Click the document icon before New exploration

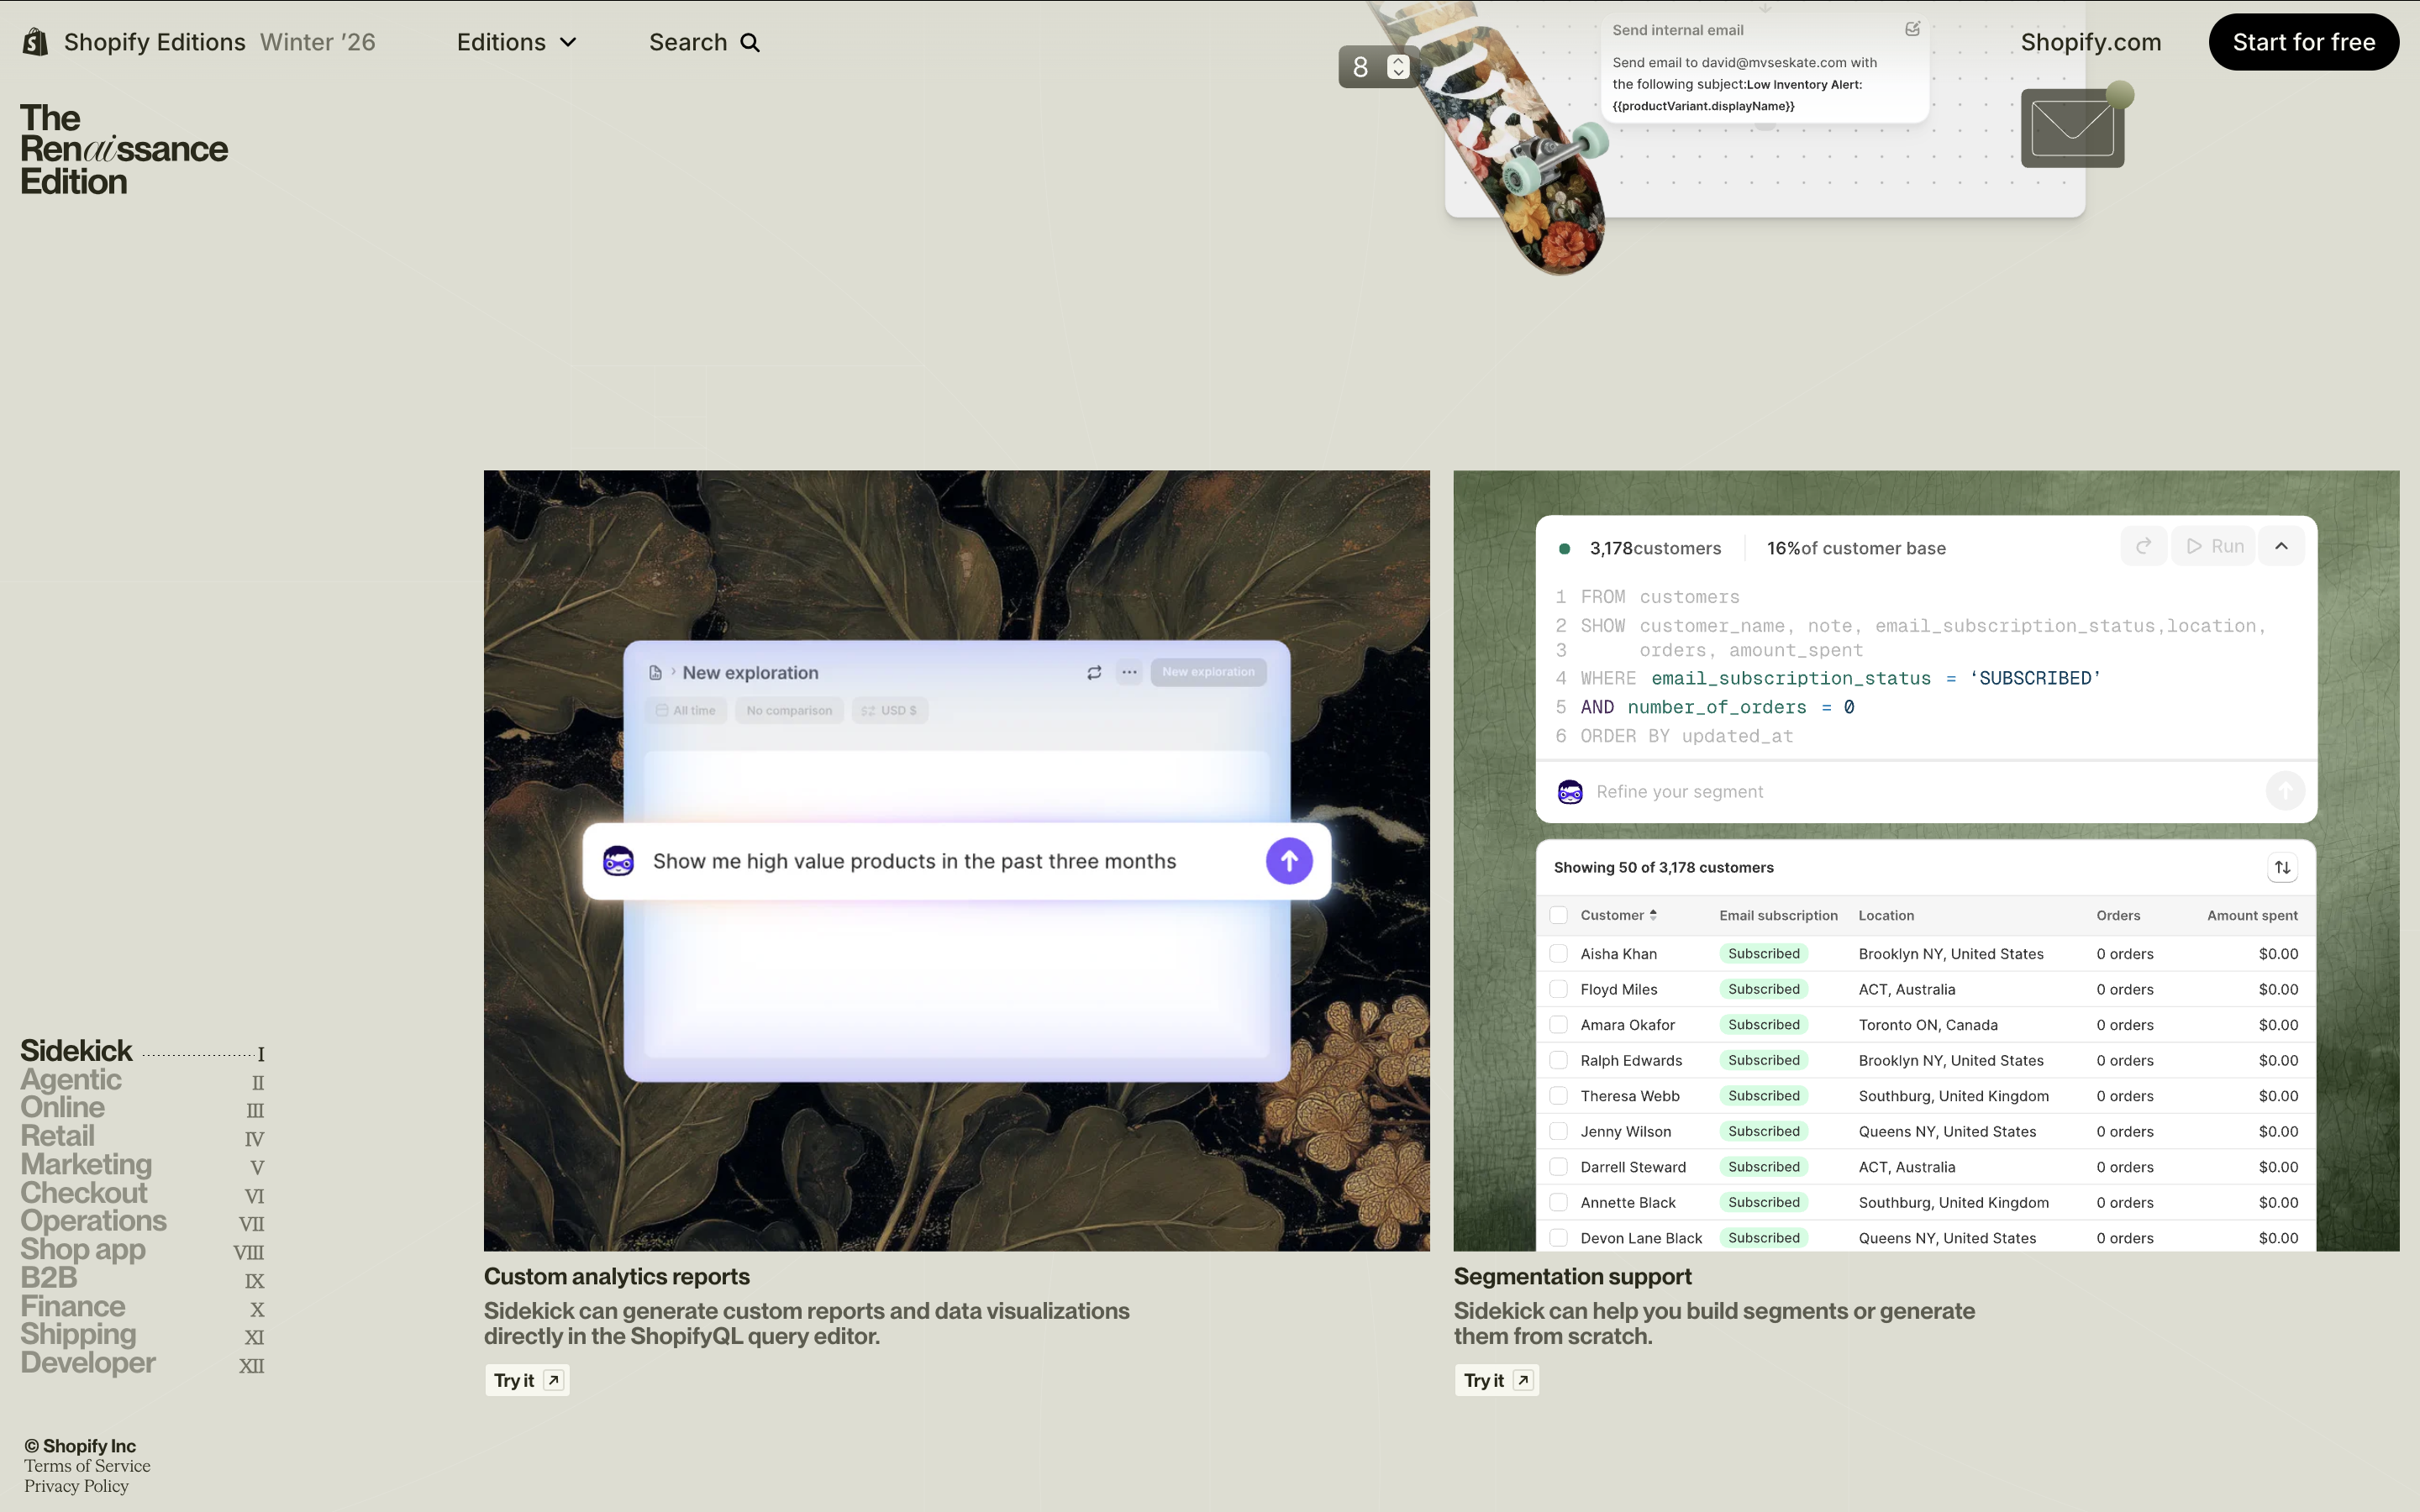pyautogui.click(x=655, y=673)
